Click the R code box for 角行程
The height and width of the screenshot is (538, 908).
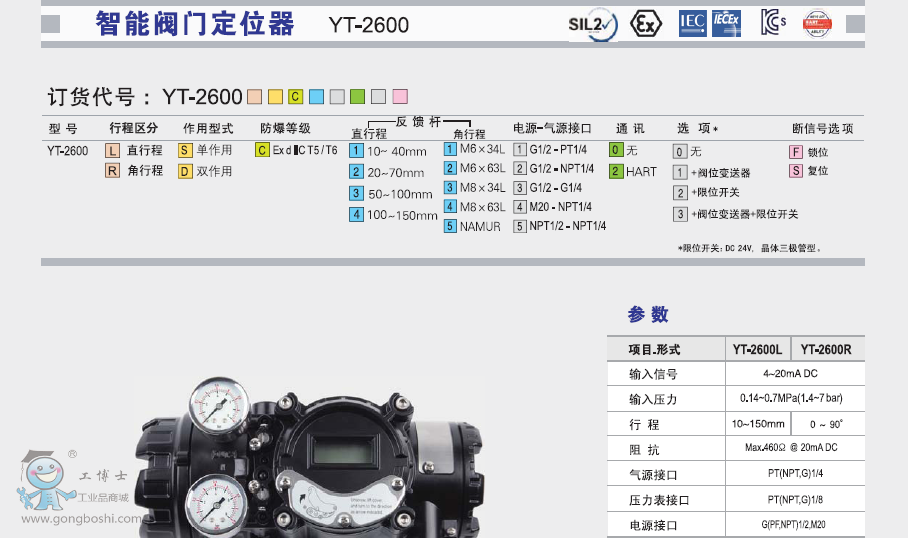[112, 171]
